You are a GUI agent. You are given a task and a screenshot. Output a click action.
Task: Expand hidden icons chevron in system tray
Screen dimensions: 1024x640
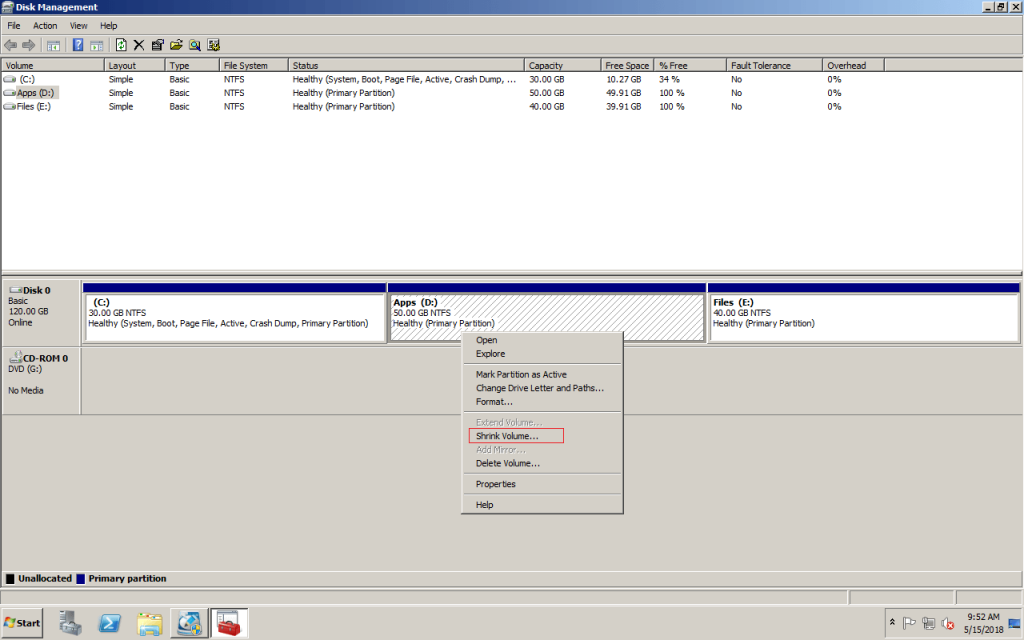(893, 622)
